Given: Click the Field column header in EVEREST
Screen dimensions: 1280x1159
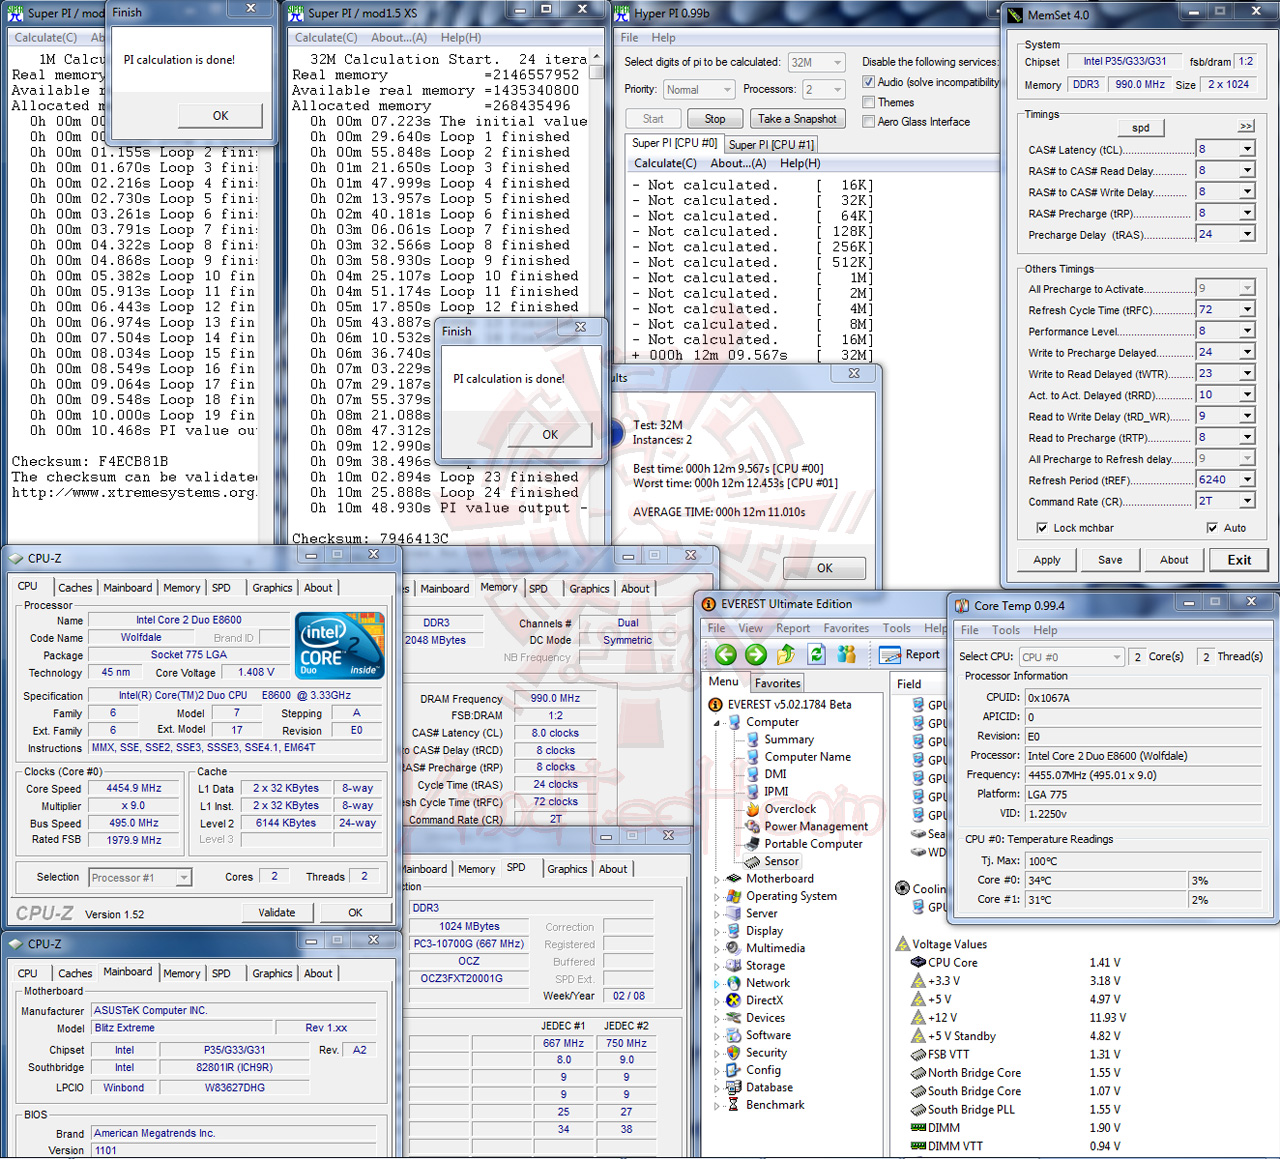Looking at the screenshot, I should point(909,684).
